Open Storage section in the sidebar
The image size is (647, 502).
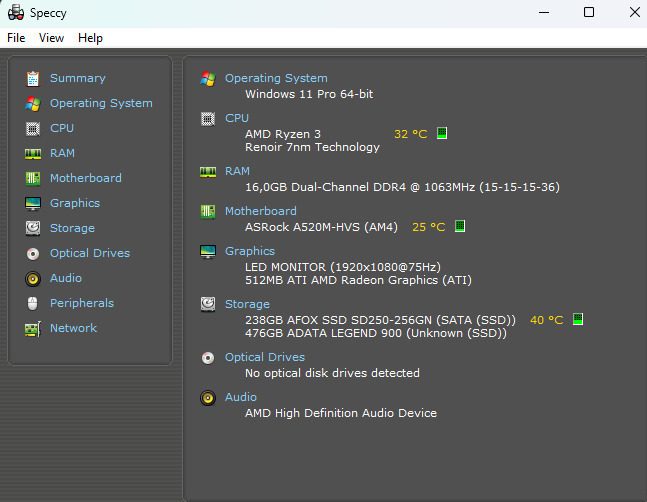click(72, 228)
